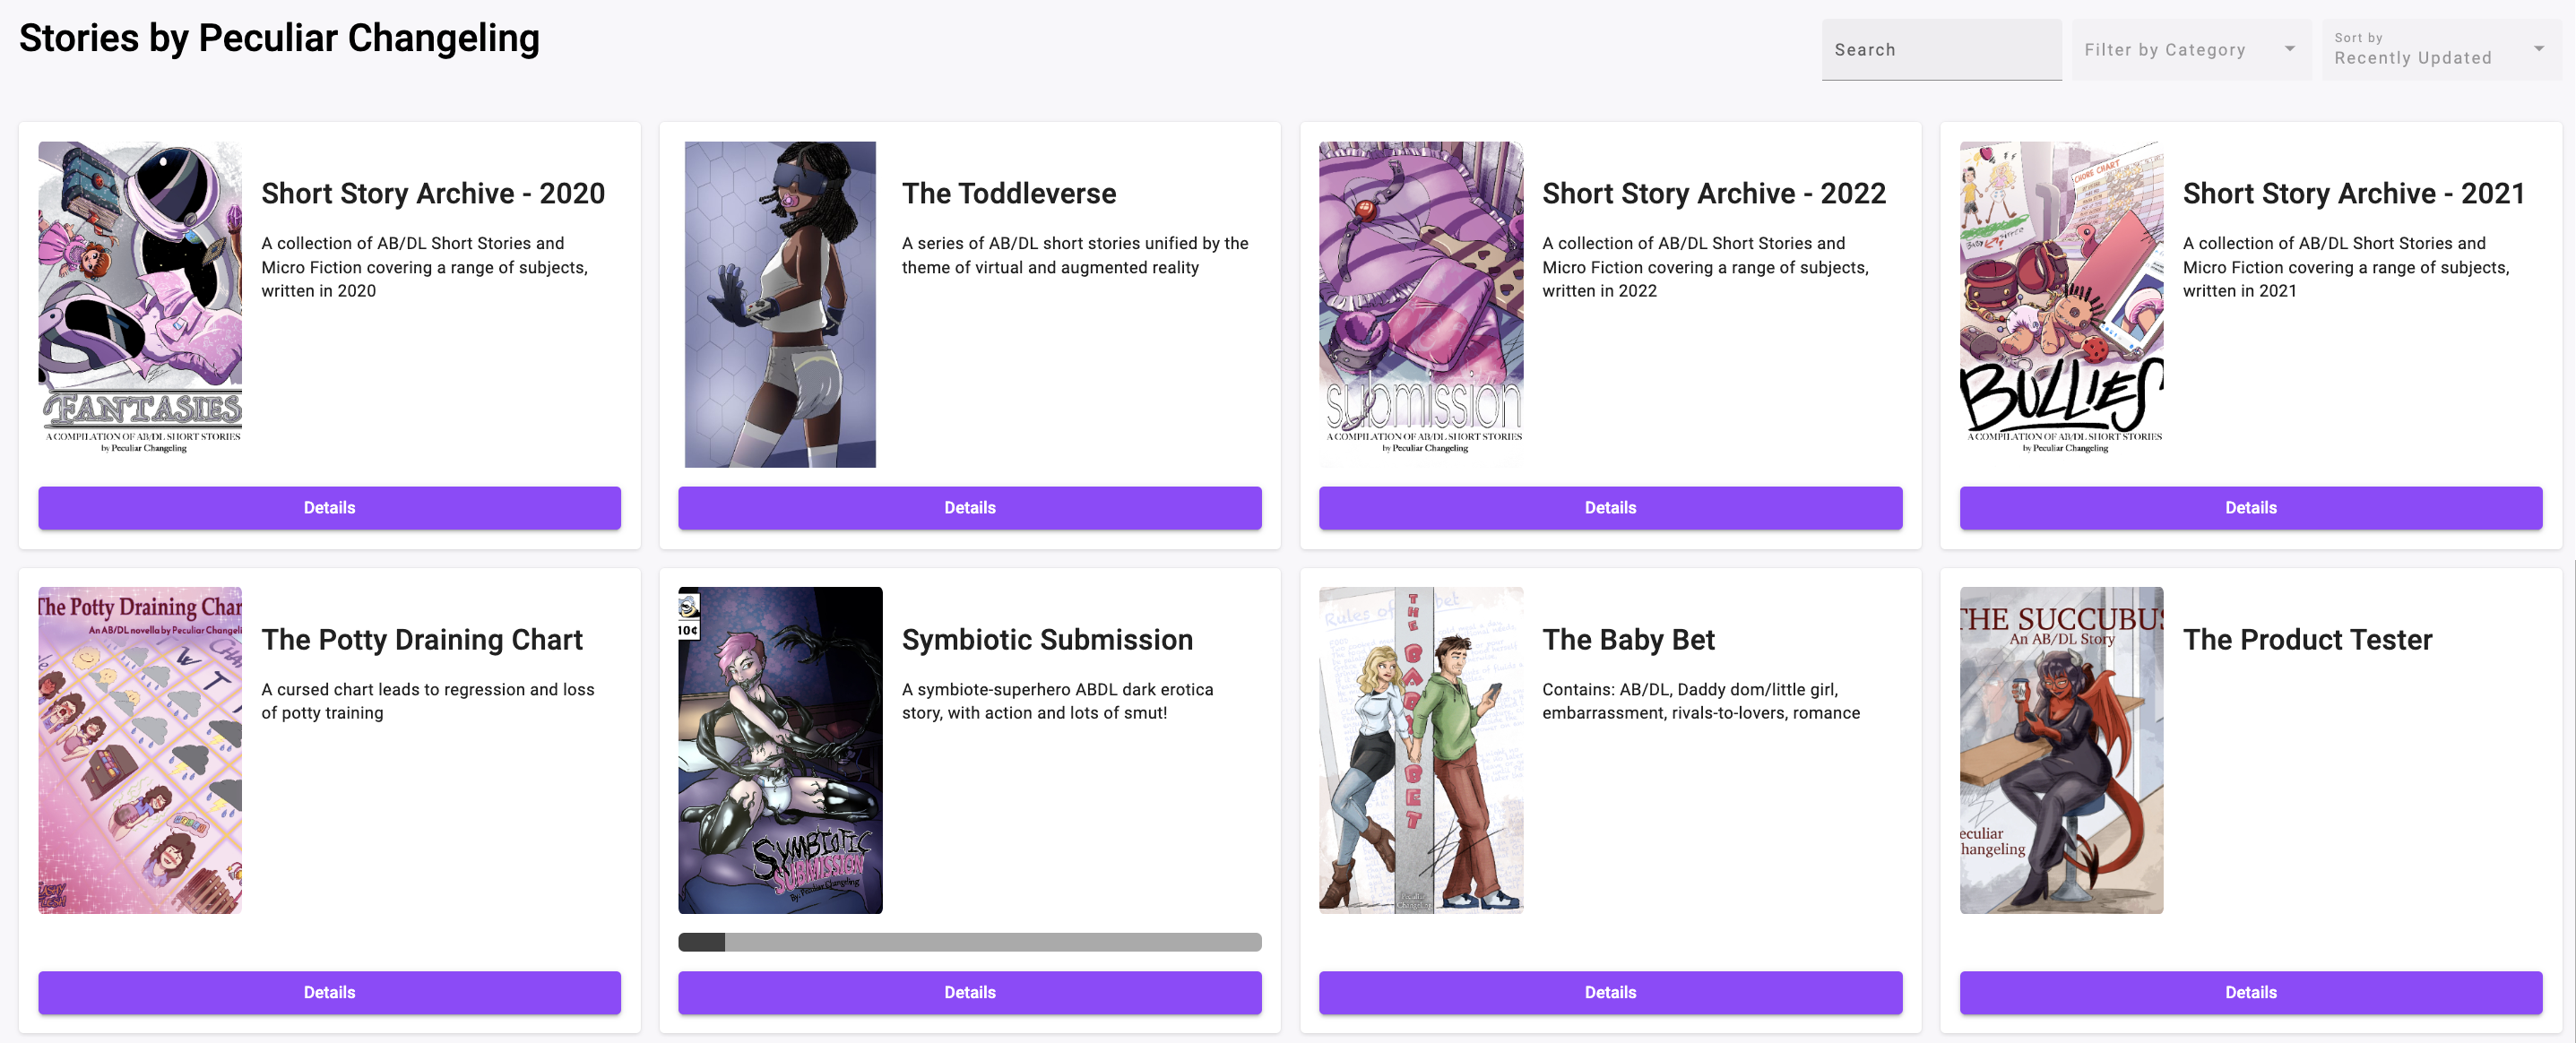Open Details for Short Story Archive - 2020

(x=329, y=507)
